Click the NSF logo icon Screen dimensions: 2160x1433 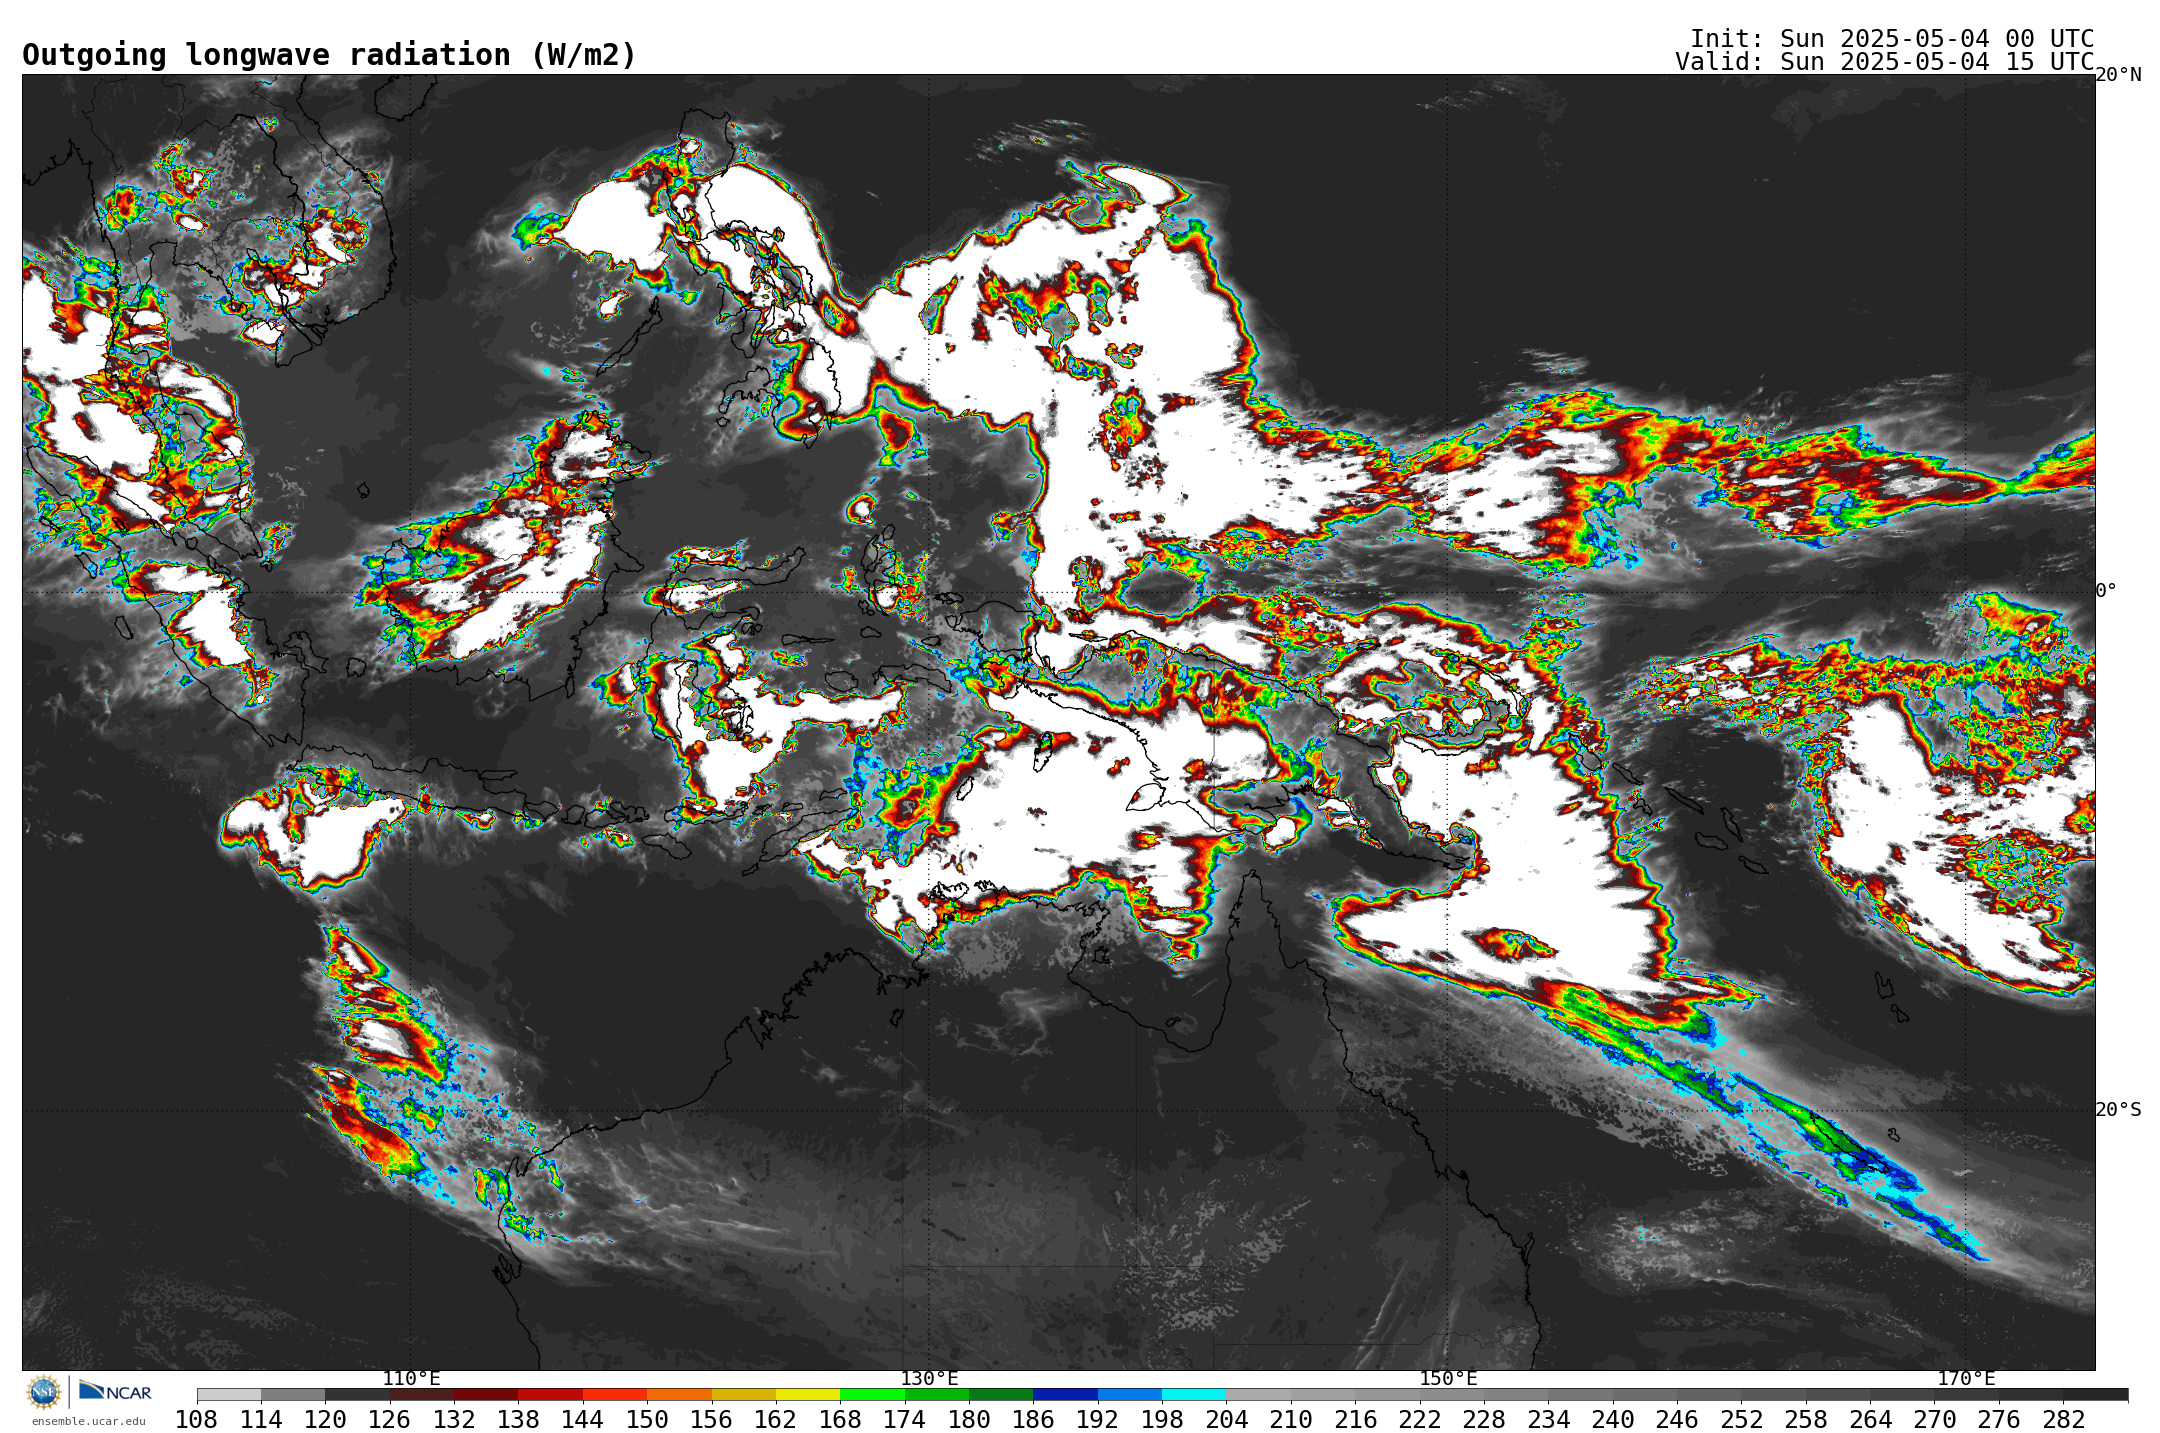(44, 1391)
